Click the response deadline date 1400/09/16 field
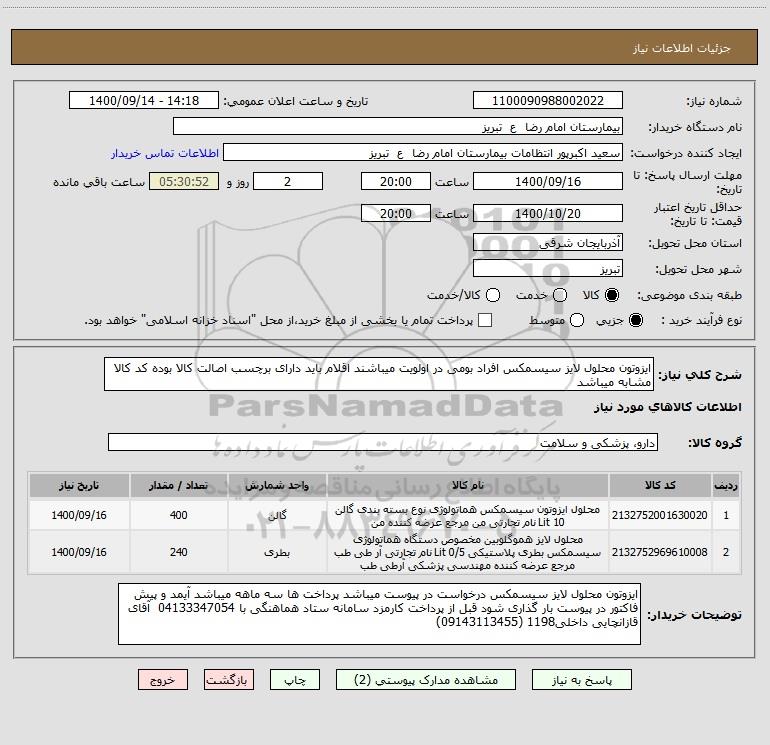This screenshot has width=770, height=745. click(x=548, y=181)
